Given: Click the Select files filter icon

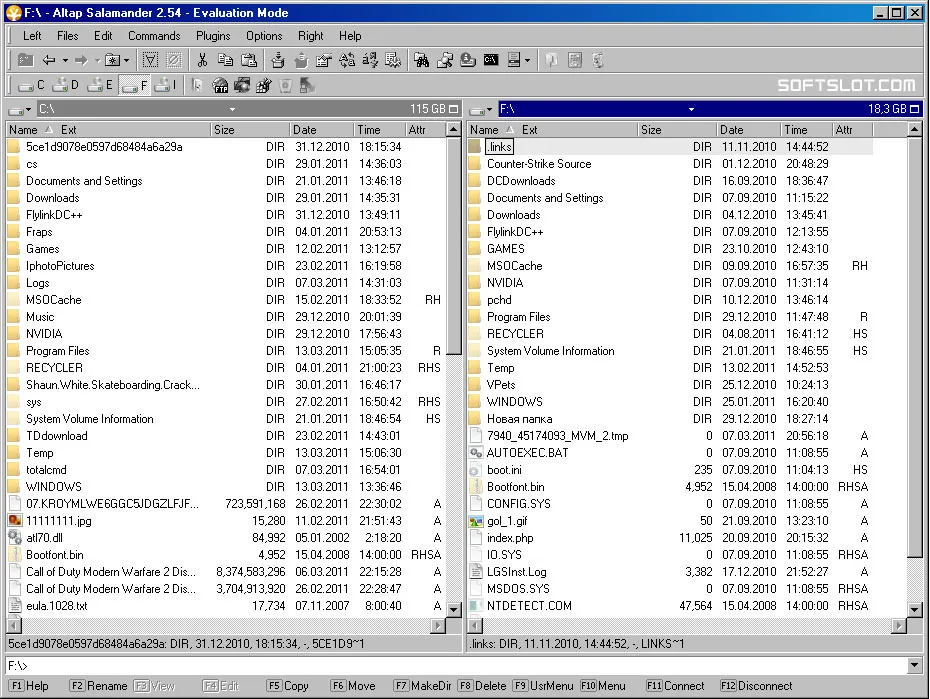Looking at the screenshot, I should pyautogui.click(x=150, y=60).
